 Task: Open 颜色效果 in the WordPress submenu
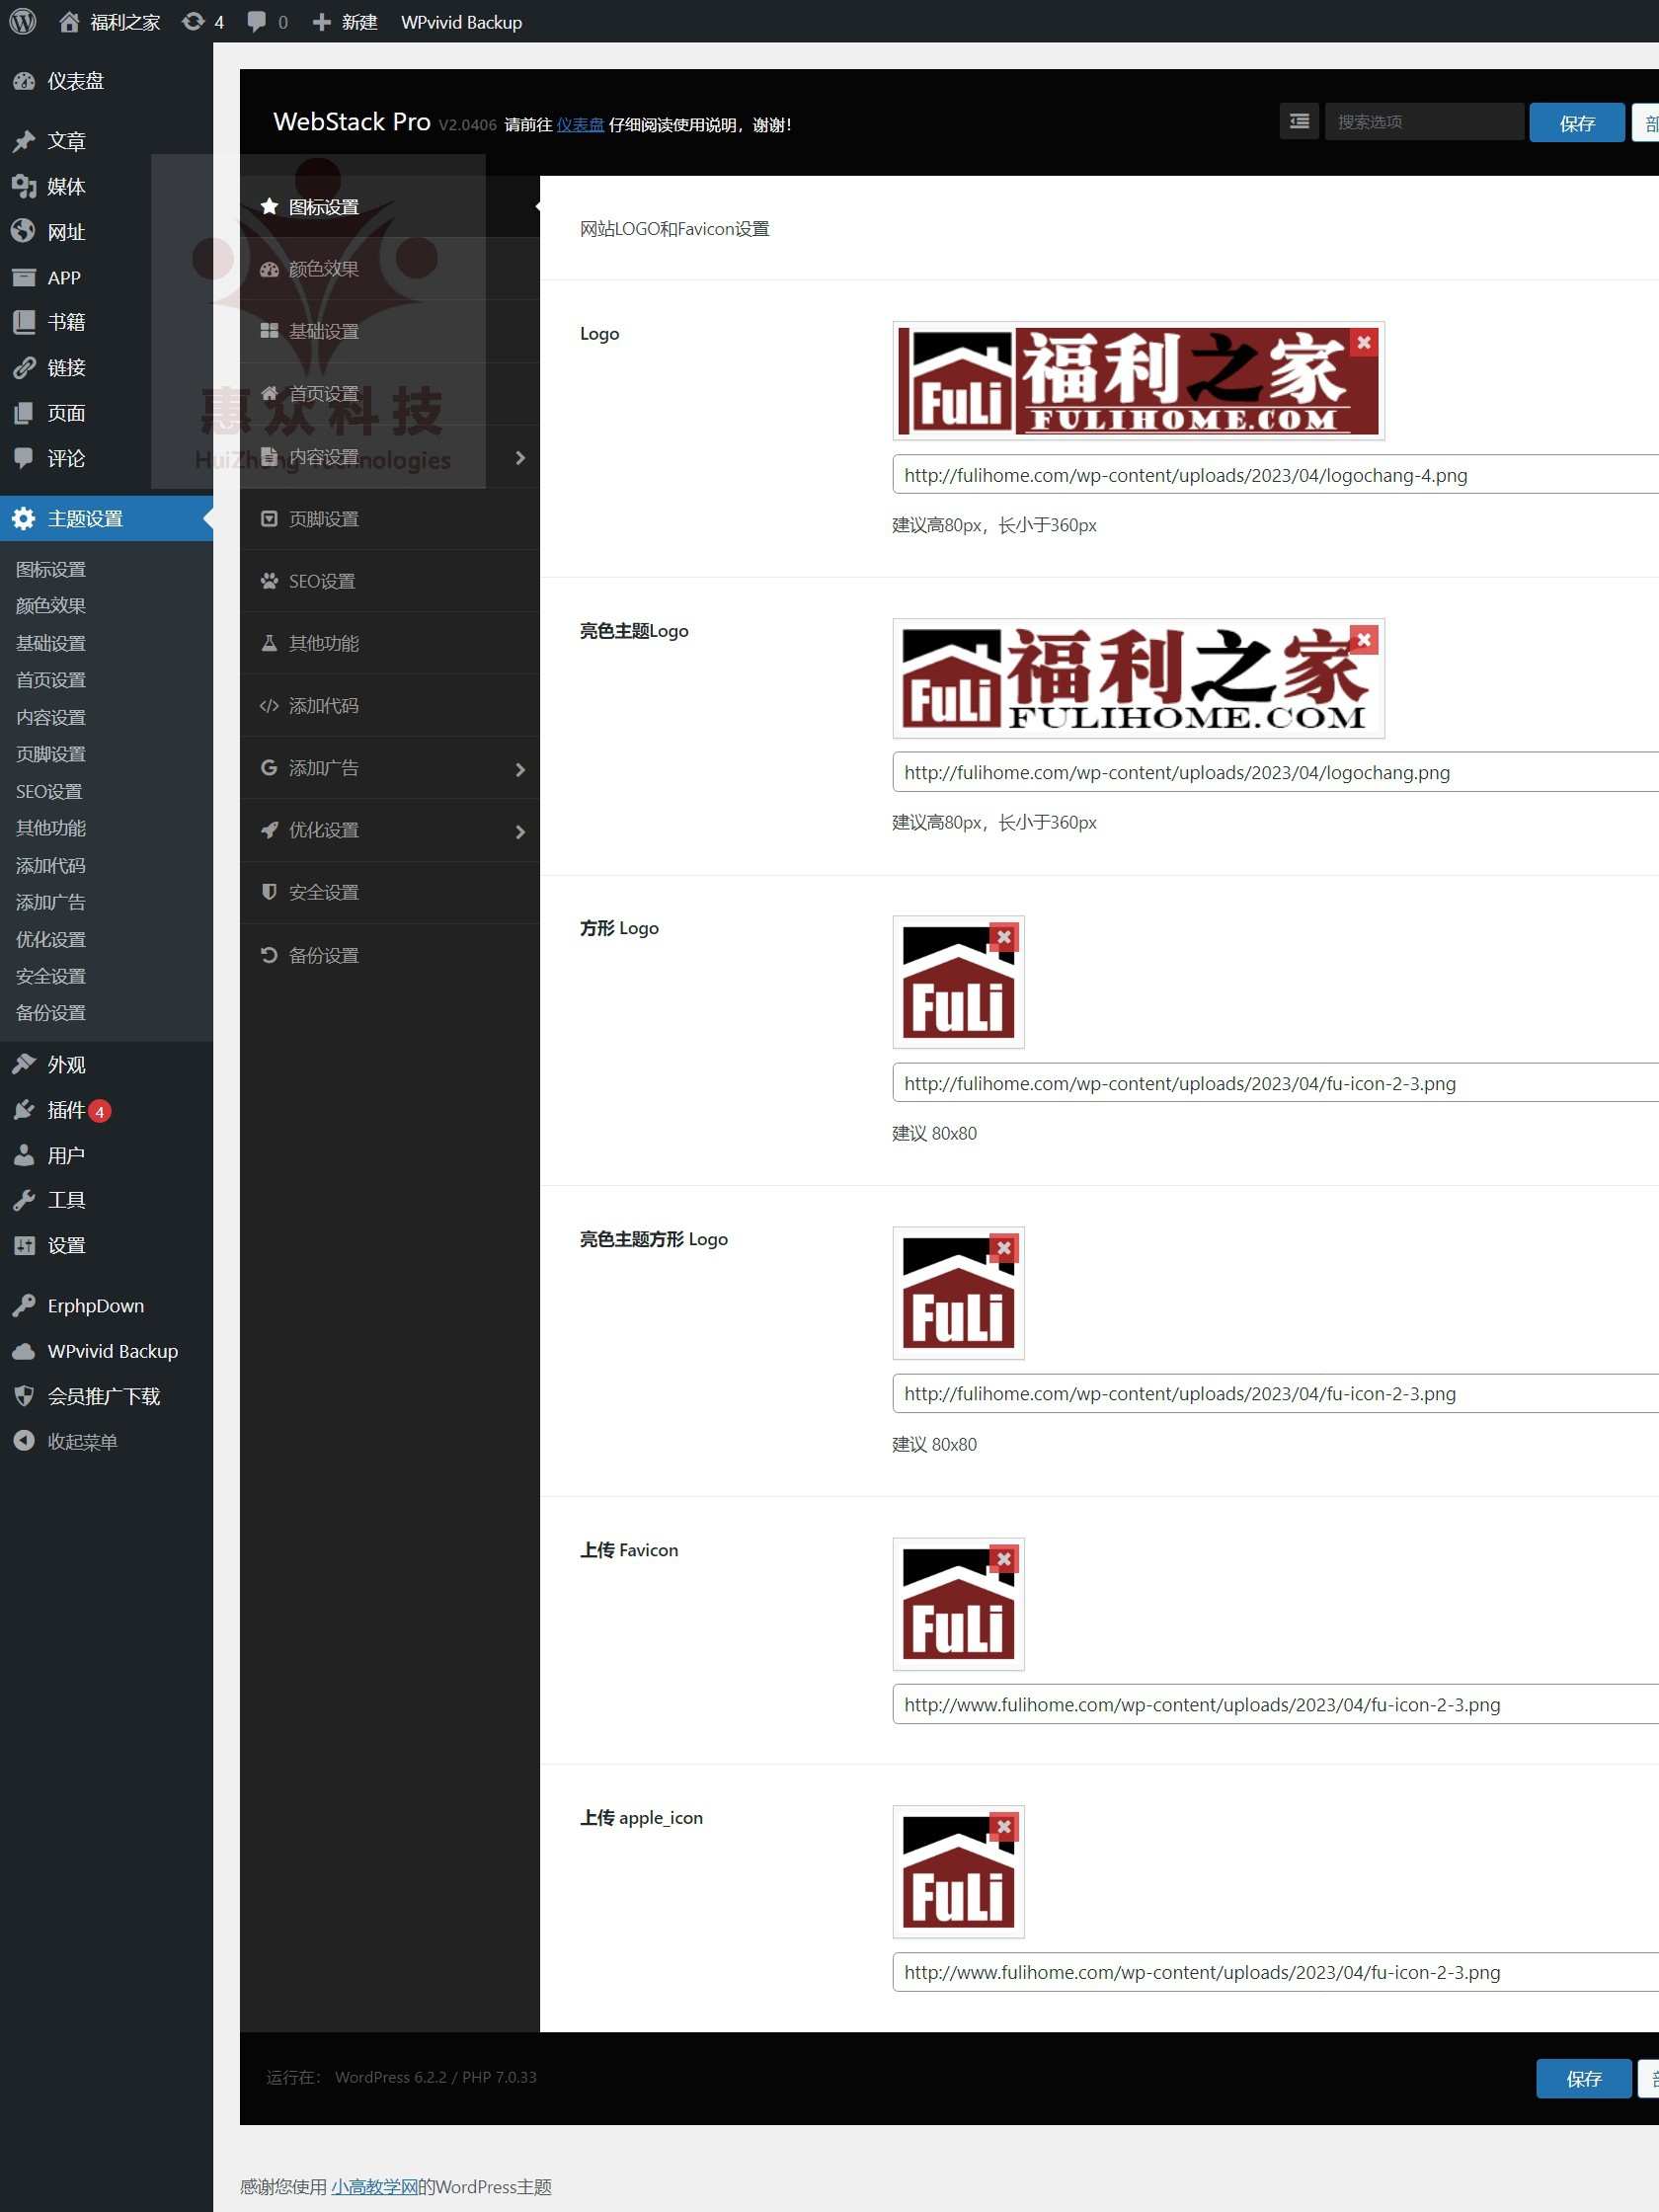(x=51, y=606)
